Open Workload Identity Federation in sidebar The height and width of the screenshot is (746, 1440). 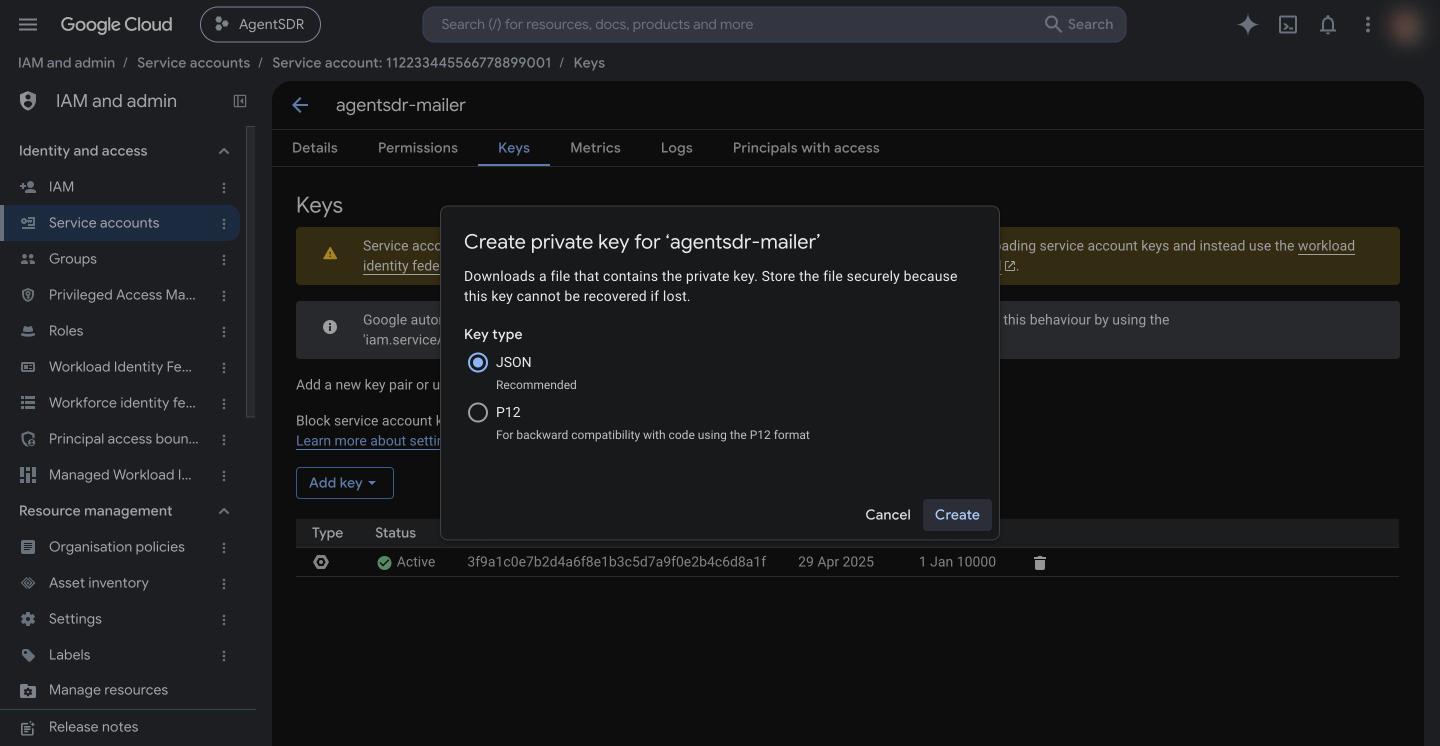pos(120,367)
